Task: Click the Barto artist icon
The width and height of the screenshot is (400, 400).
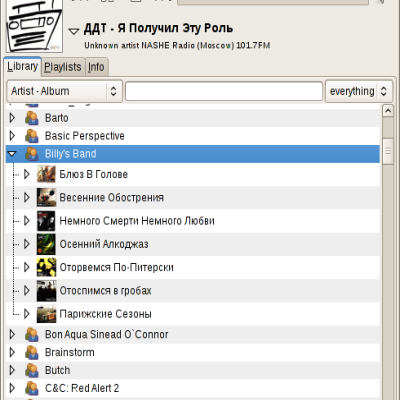Action: point(32,118)
